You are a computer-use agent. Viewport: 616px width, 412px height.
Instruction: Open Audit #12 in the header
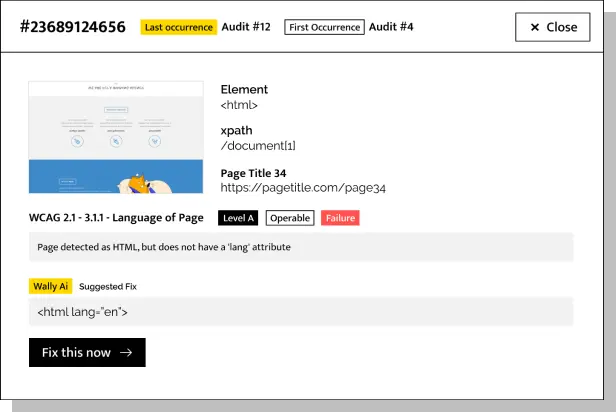[247, 27]
